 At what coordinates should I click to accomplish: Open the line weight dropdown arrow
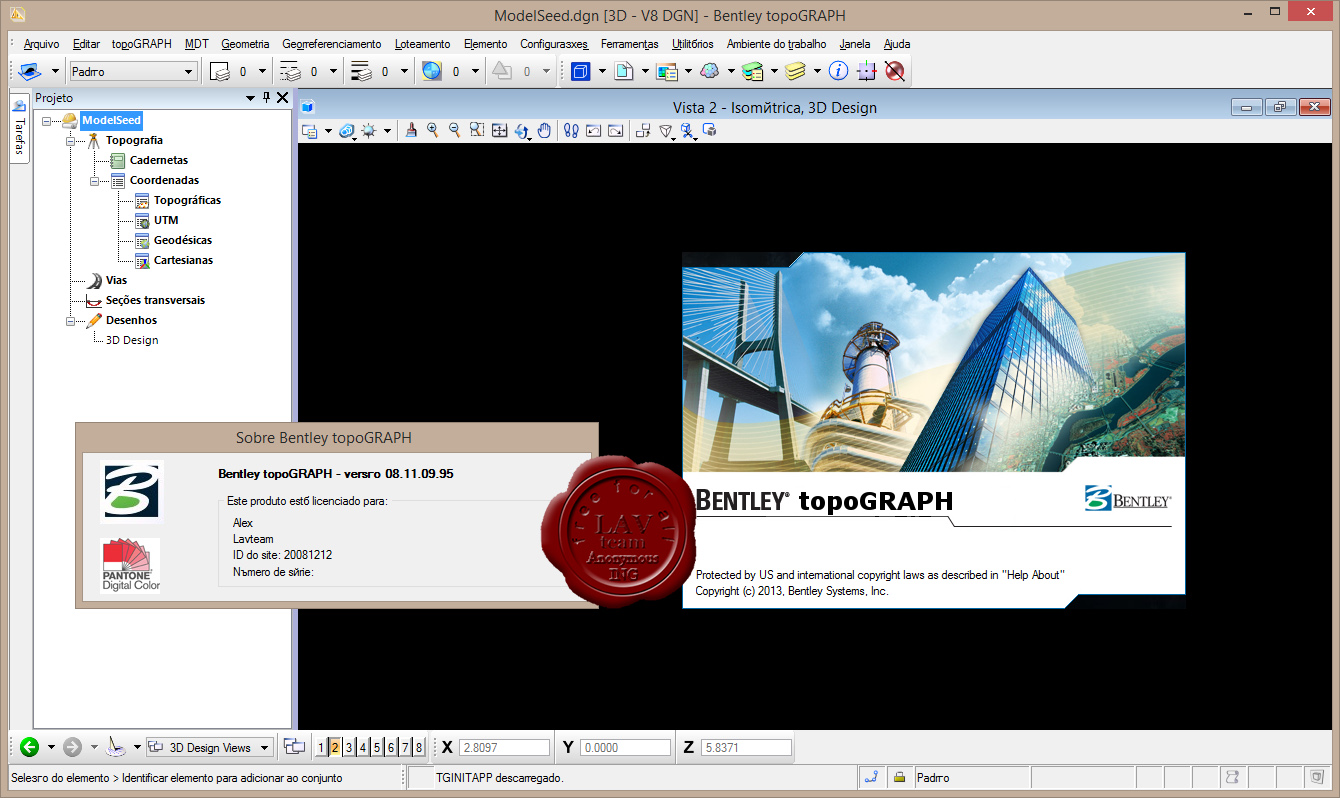pos(404,71)
